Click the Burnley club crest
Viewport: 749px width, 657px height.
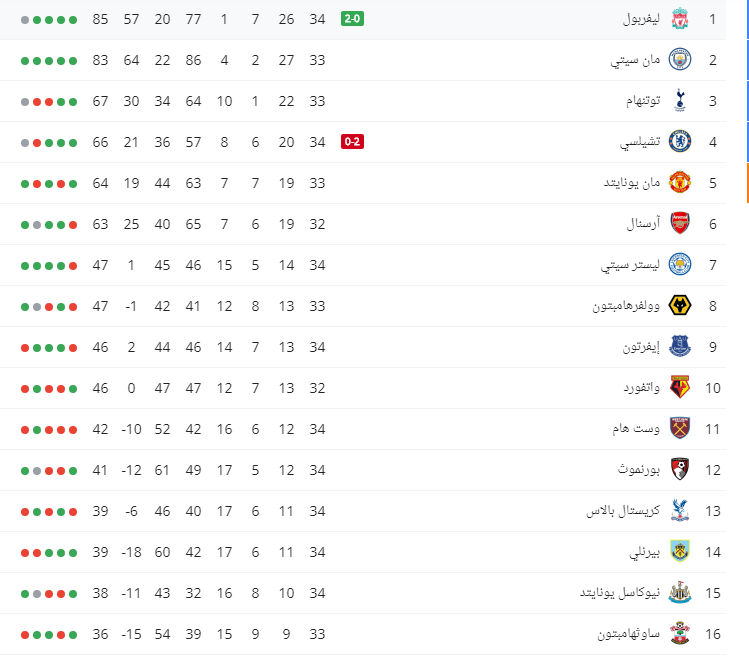(679, 552)
